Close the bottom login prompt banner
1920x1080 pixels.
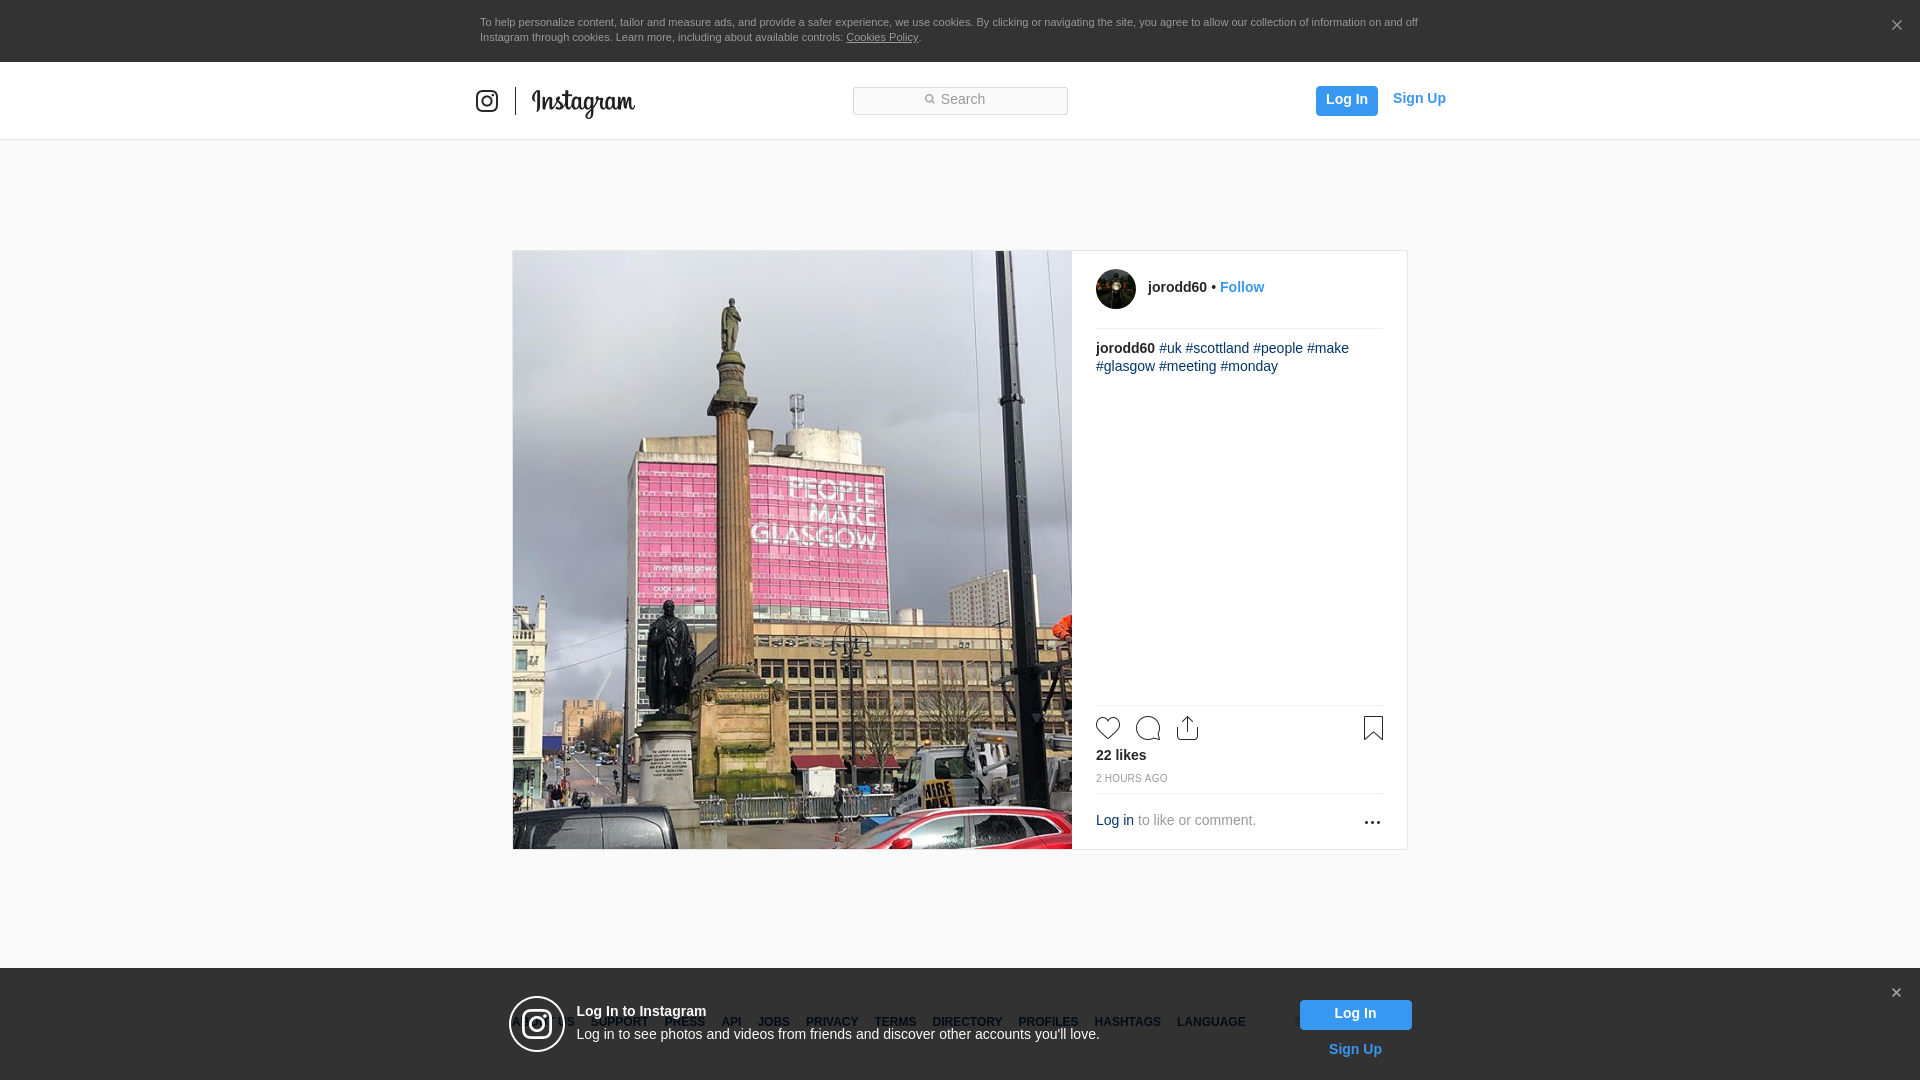coord(1896,993)
